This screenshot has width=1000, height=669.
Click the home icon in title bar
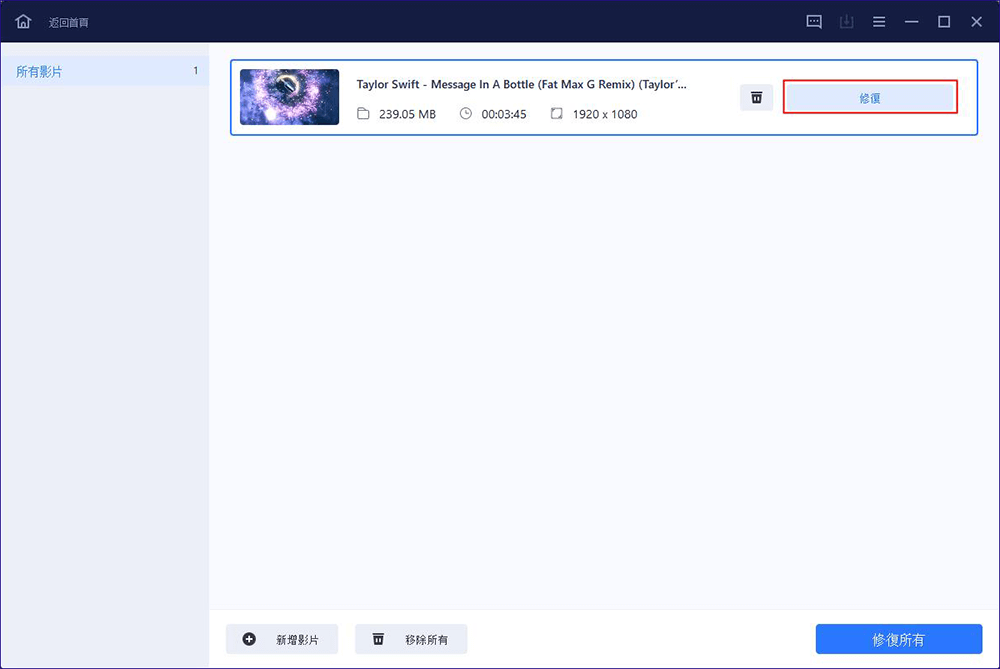point(23,22)
